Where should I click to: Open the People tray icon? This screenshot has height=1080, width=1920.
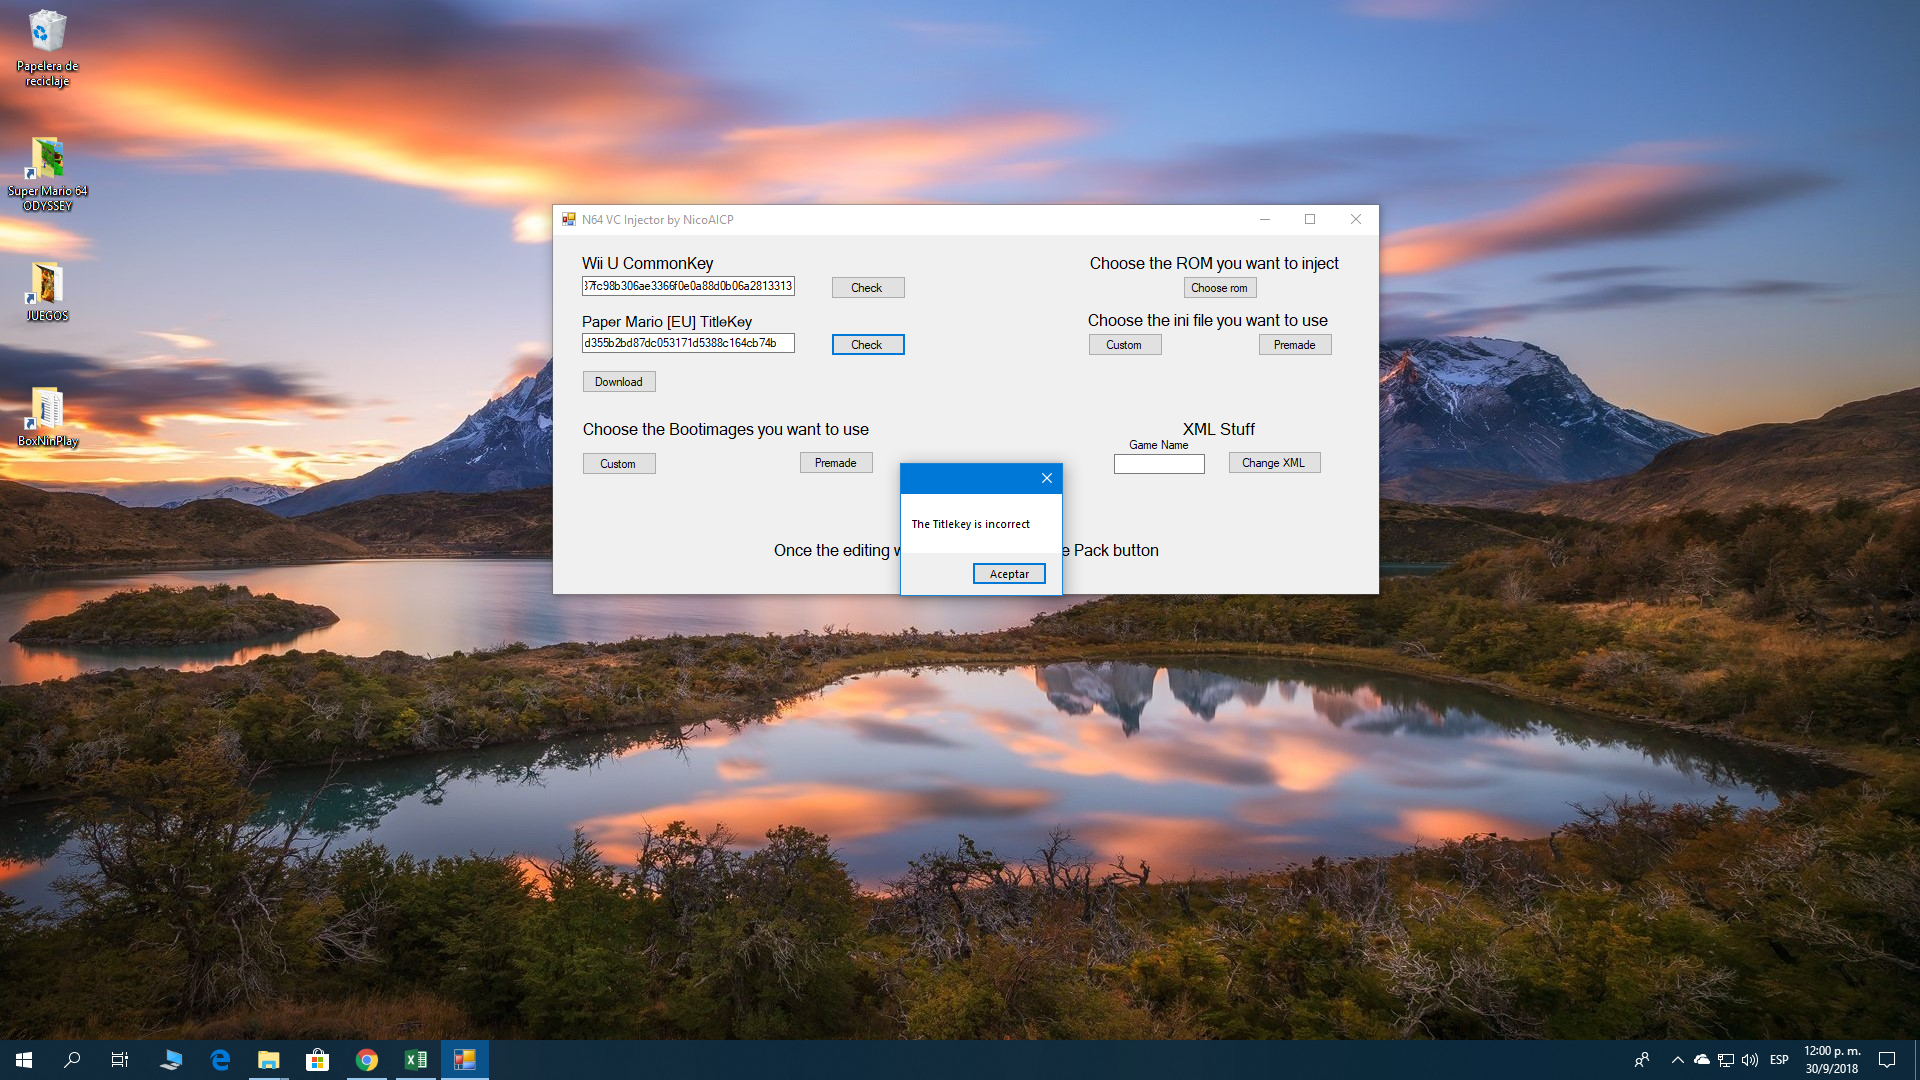(x=1642, y=1060)
